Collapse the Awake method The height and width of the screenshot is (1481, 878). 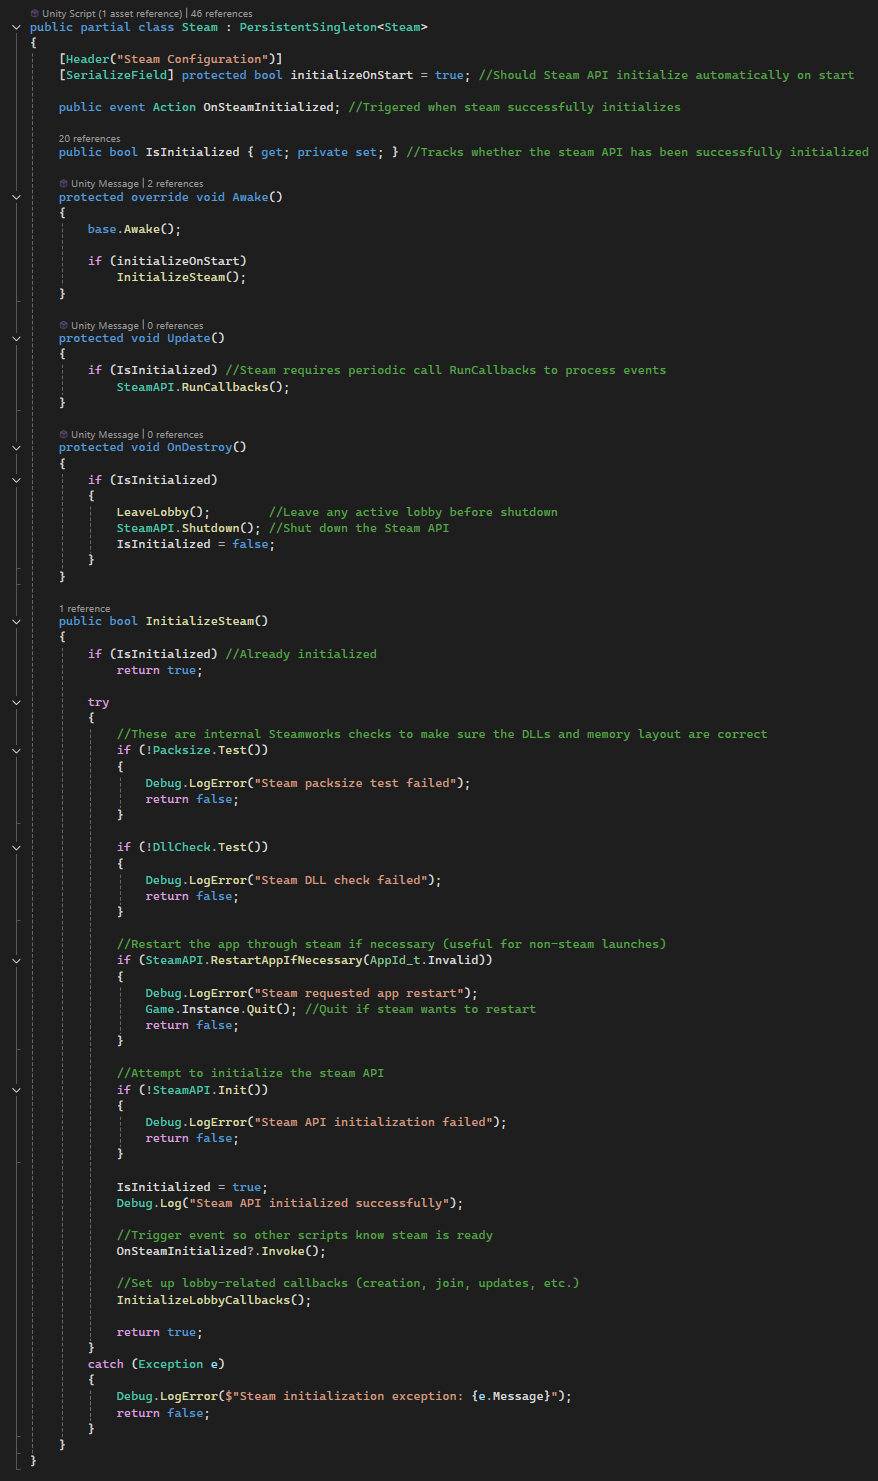15,196
